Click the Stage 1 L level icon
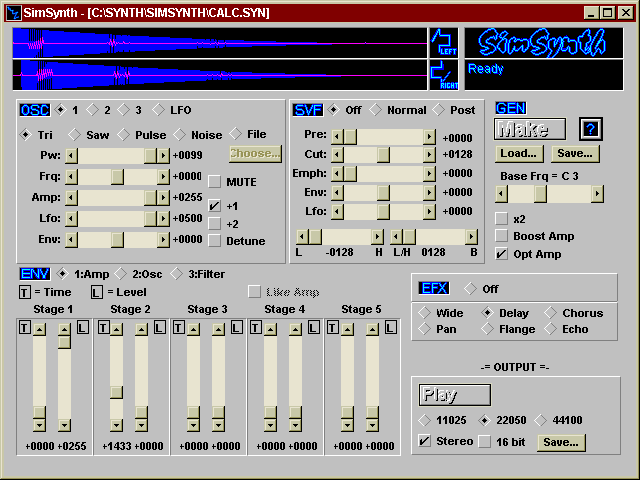The height and width of the screenshot is (480, 640). coord(82,327)
